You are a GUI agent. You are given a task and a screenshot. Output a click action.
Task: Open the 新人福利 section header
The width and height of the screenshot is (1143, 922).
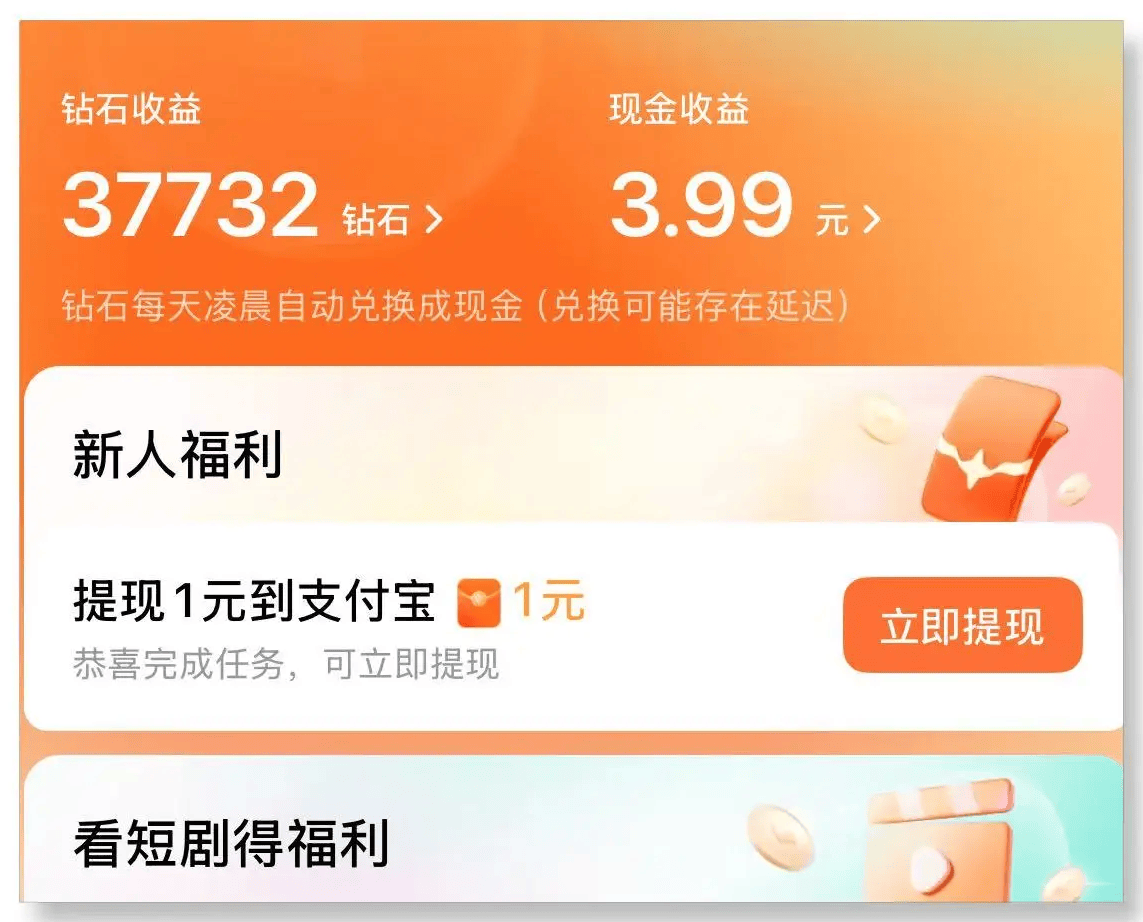[177, 455]
